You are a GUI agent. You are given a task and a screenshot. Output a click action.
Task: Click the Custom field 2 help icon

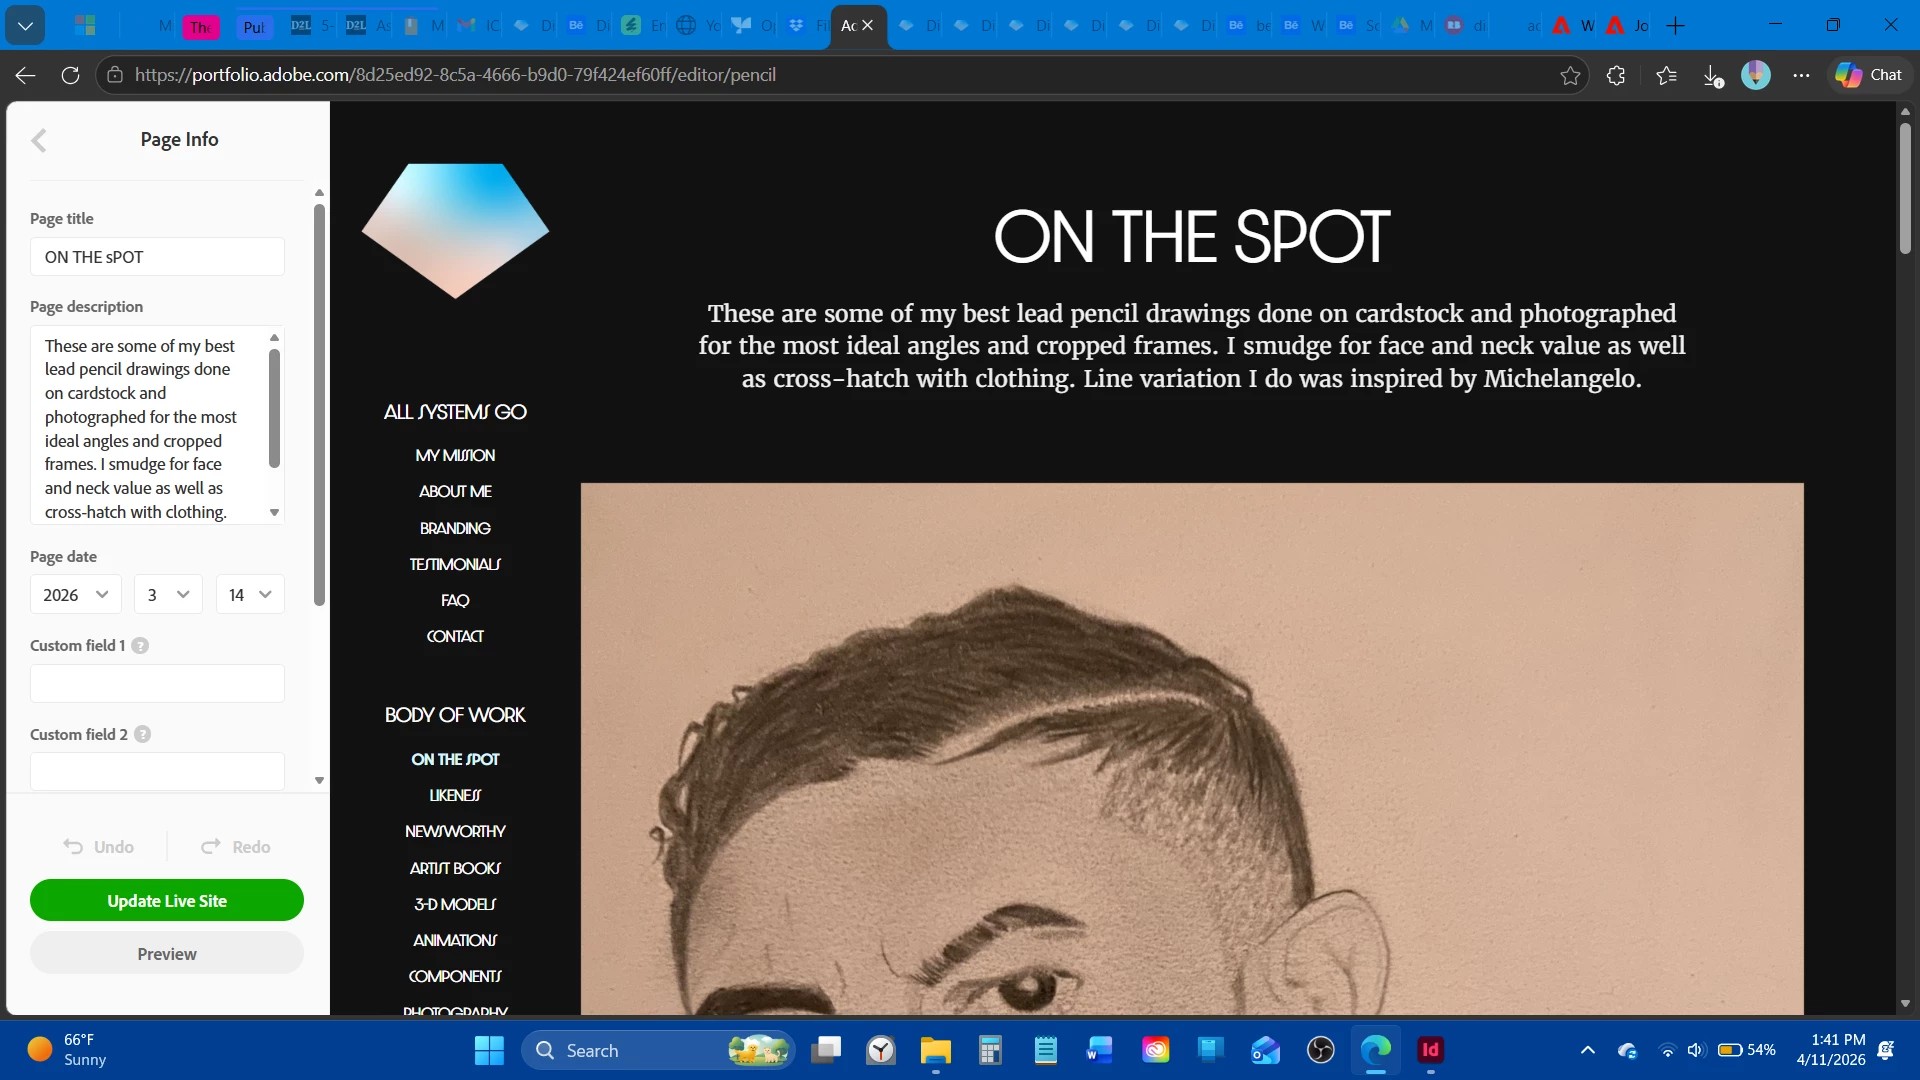point(142,735)
